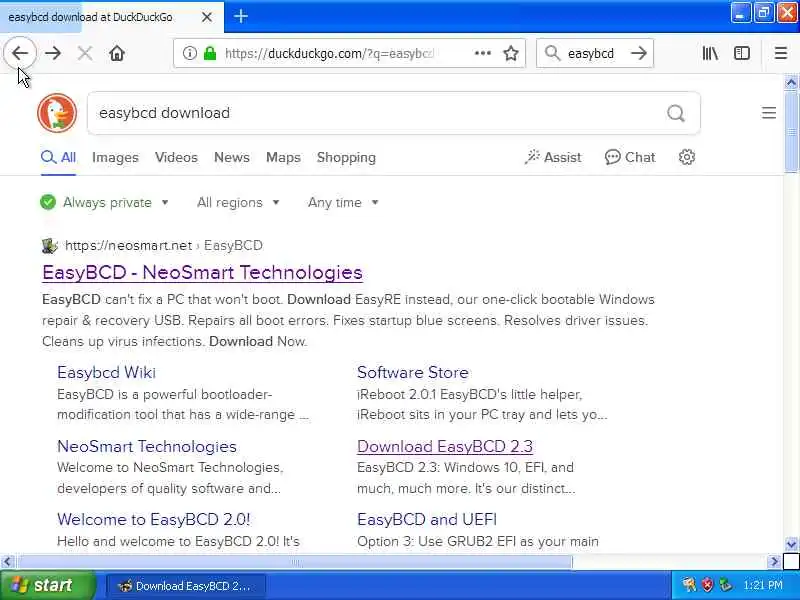This screenshot has height=600, width=800.
Task: Click the taskbar clock 1:21 PM
Action: 763,585
